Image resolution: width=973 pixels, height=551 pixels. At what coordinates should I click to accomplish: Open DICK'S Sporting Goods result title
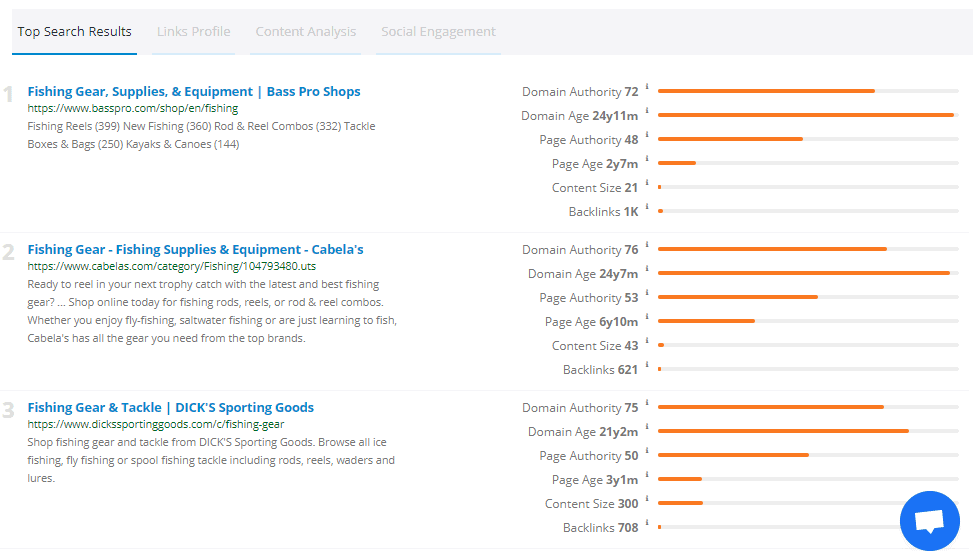pyautogui.click(x=171, y=408)
